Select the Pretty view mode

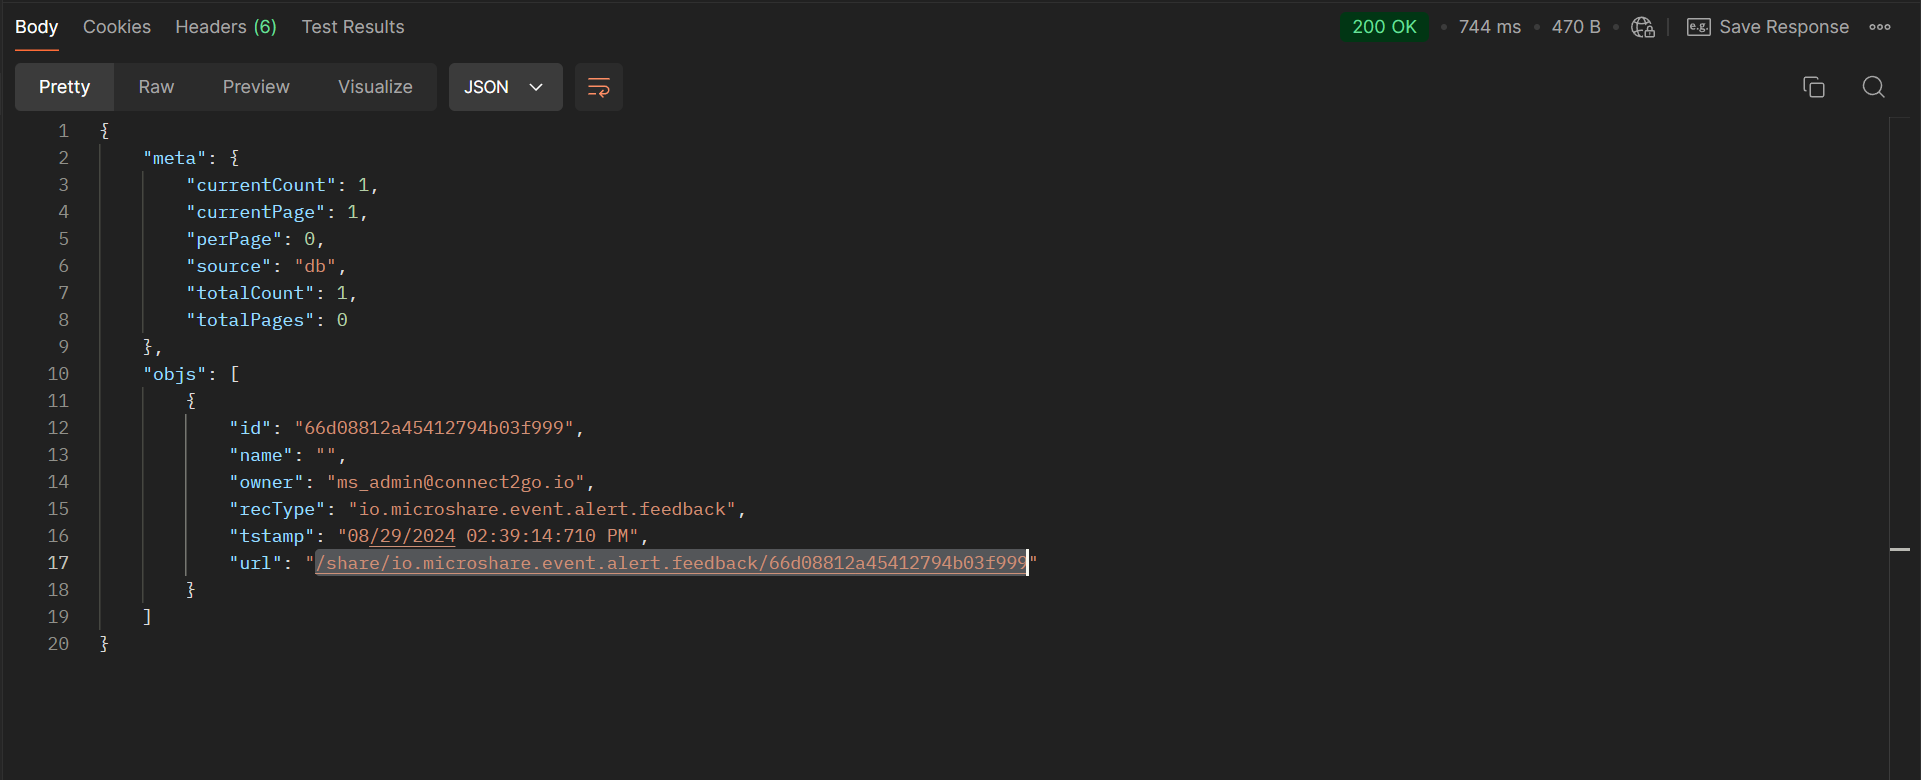(64, 87)
